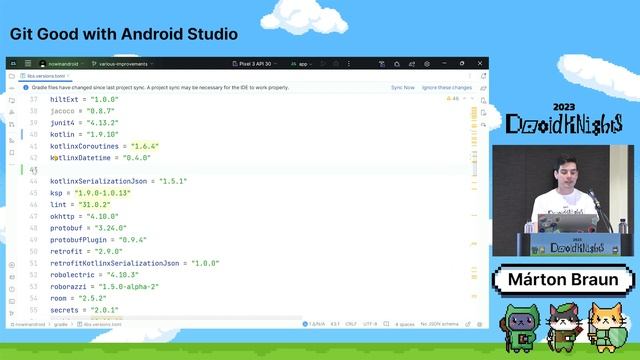This screenshot has width=640, height=360.
Task: Click Ignore these changes link
Action: tap(447, 87)
